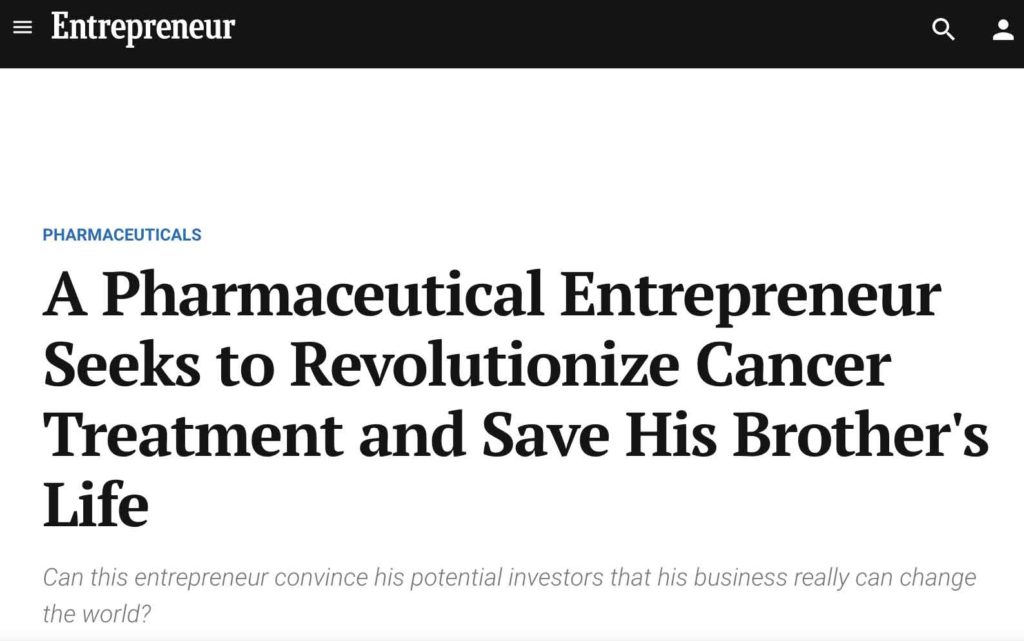Click the word "Life" ending the headline

[96, 504]
